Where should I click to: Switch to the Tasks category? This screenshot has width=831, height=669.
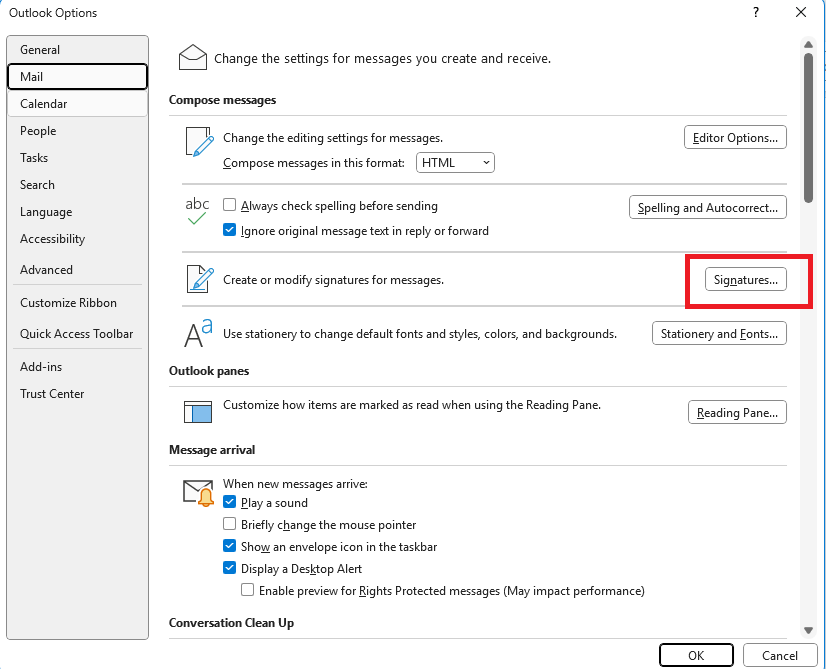(x=77, y=158)
